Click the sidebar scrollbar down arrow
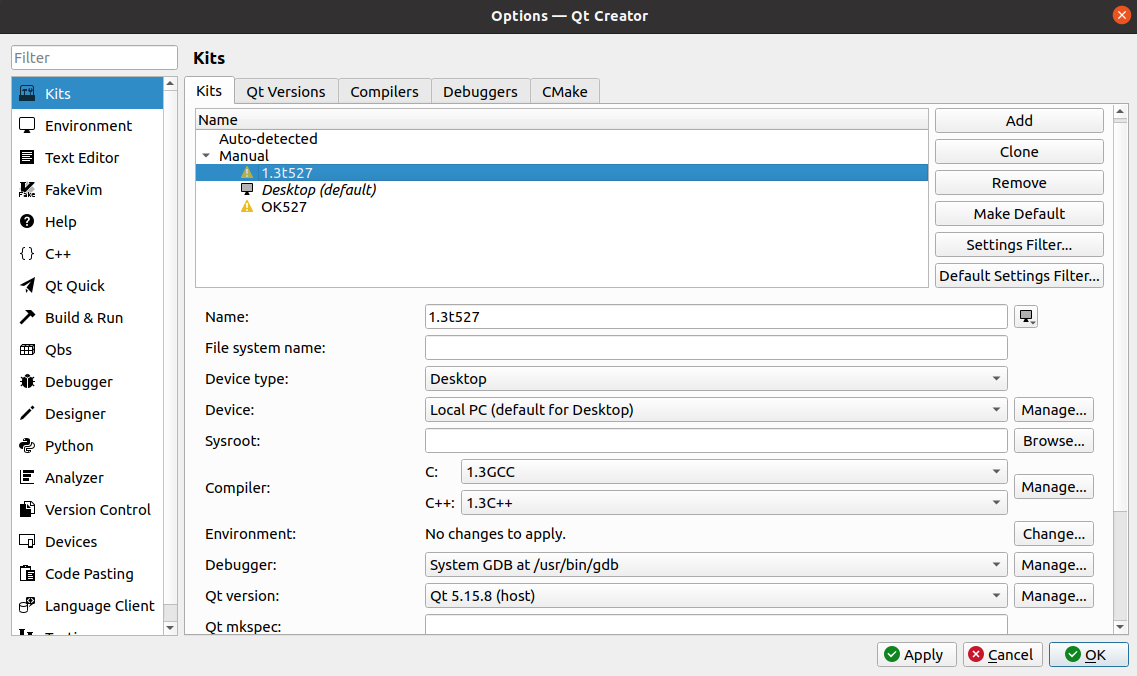The height and width of the screenshot is (676, 1137). click(x=170, y=627)
